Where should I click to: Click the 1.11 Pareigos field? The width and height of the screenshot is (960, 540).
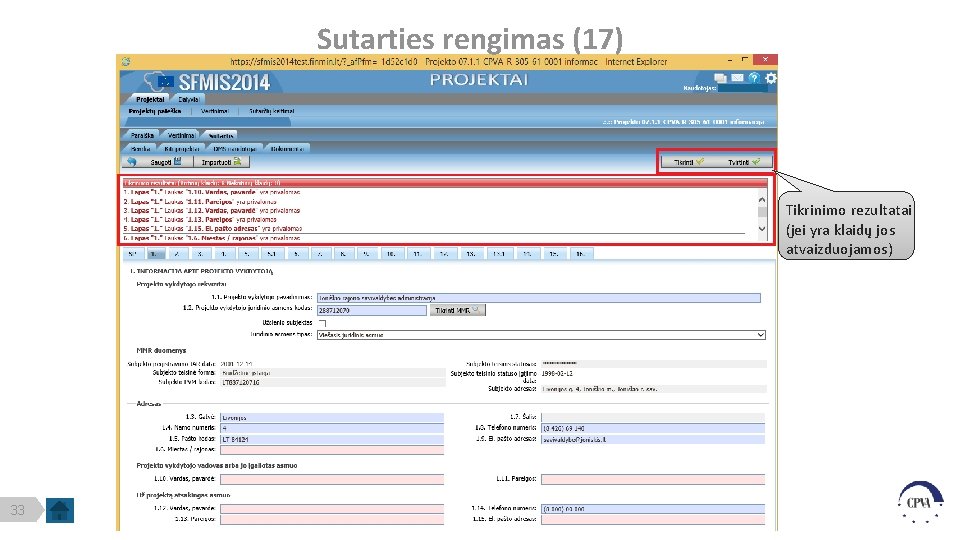point(653,479)
